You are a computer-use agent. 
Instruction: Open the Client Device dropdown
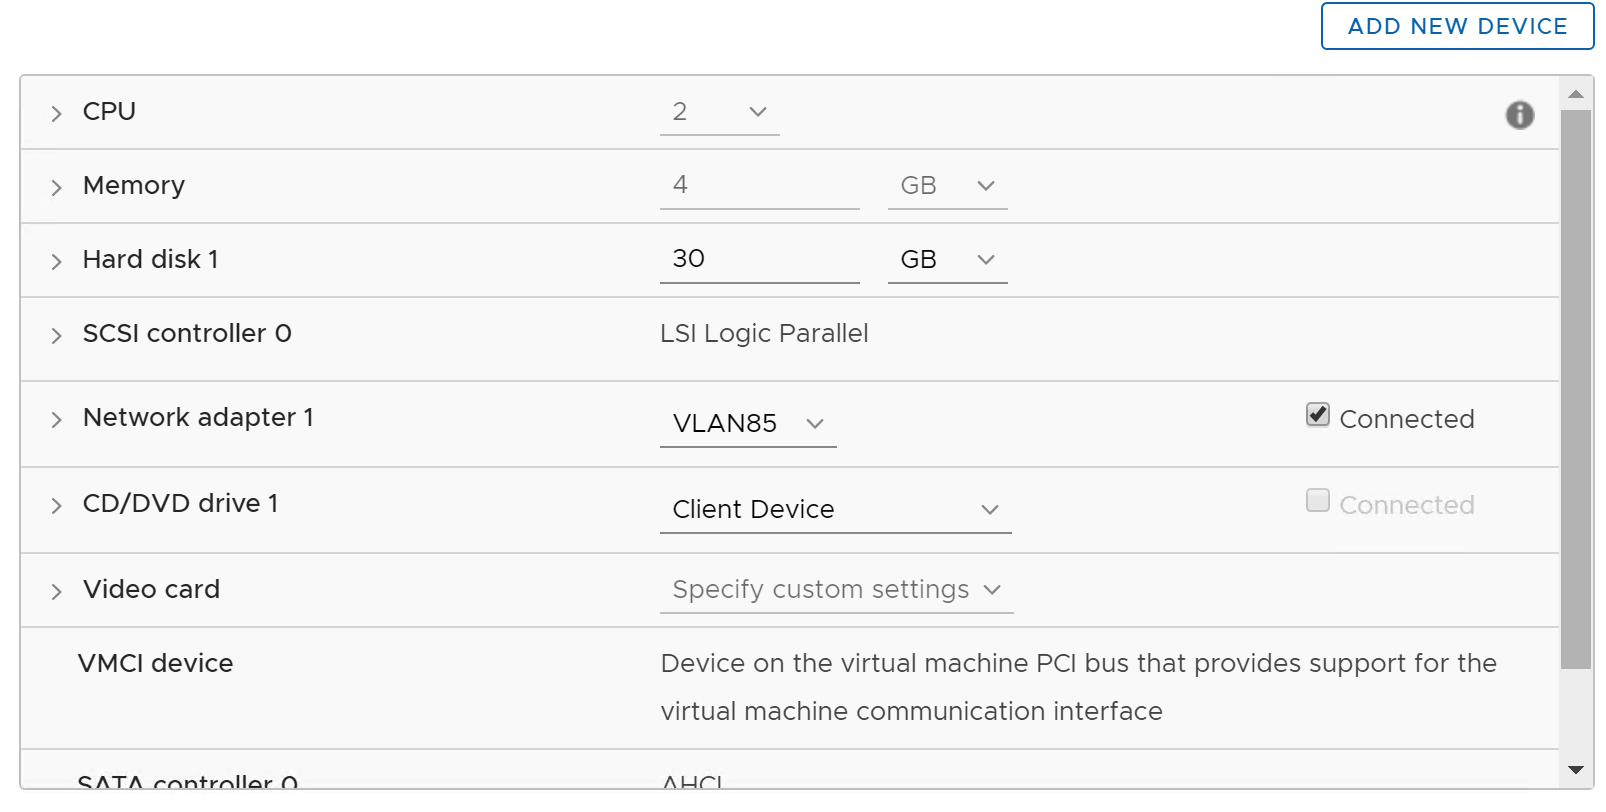point(835,510)
